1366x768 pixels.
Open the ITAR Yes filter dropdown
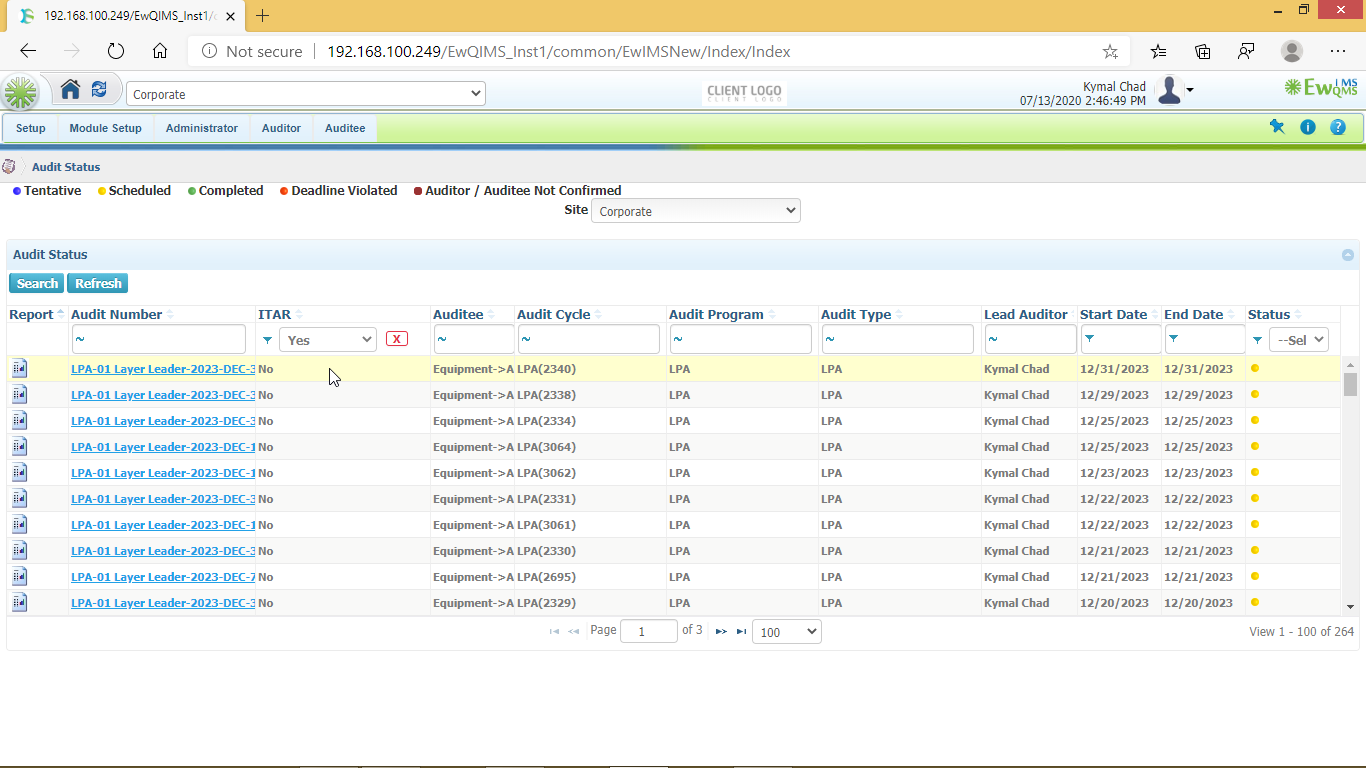point(328,340)
